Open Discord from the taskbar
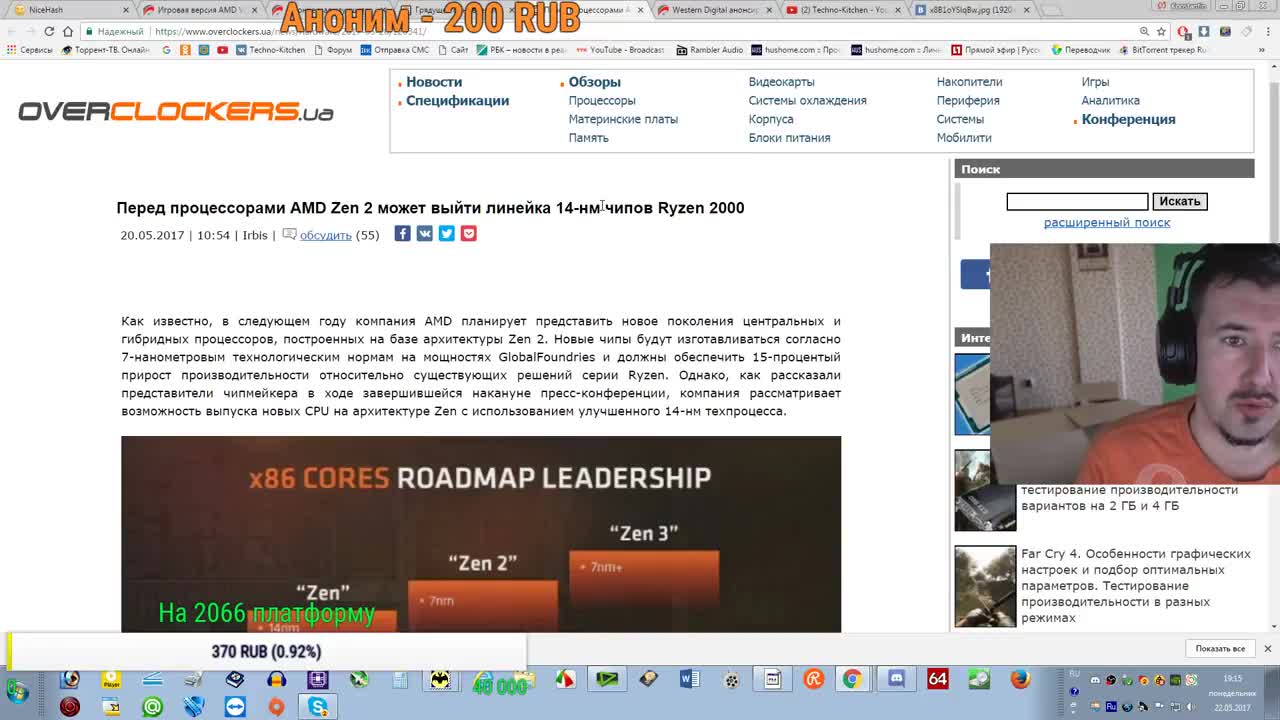 click(896, 679)
